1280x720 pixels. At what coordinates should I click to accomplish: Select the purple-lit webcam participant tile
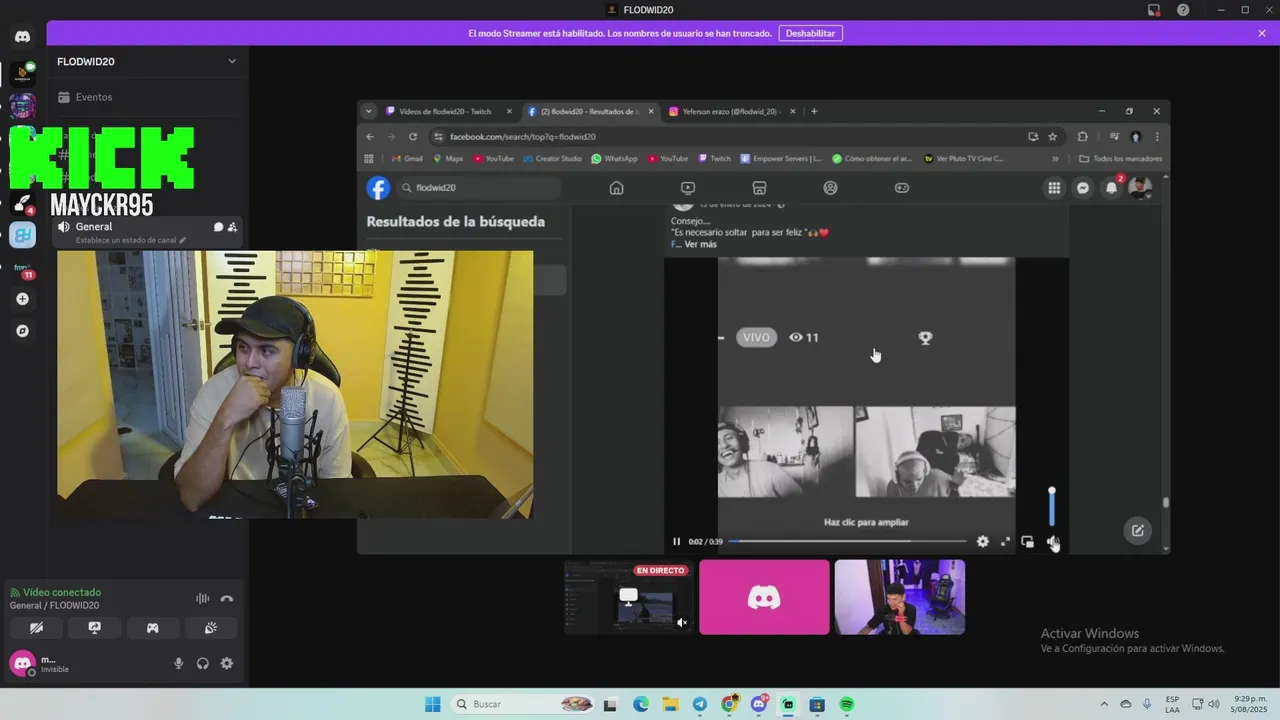[900, 597]
